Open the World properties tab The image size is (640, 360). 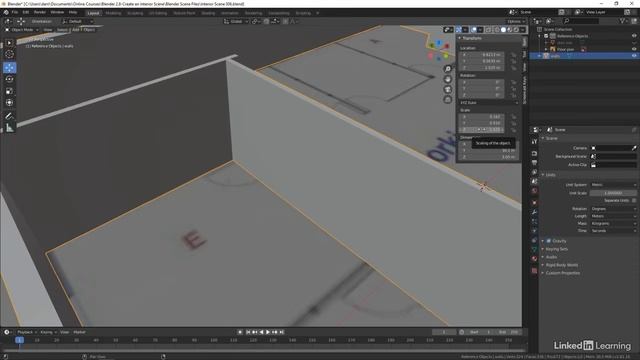[535, 191]
